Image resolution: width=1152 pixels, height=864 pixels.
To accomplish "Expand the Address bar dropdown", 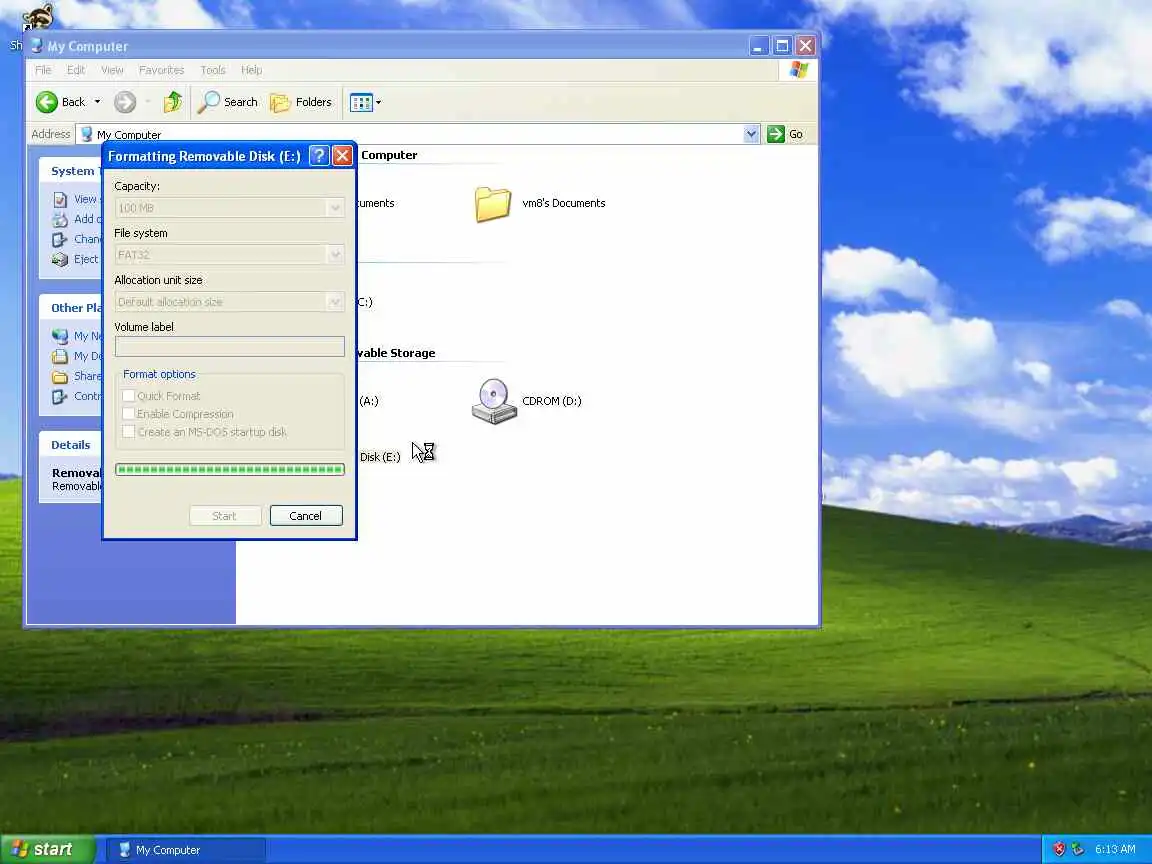I will [751, 134].
